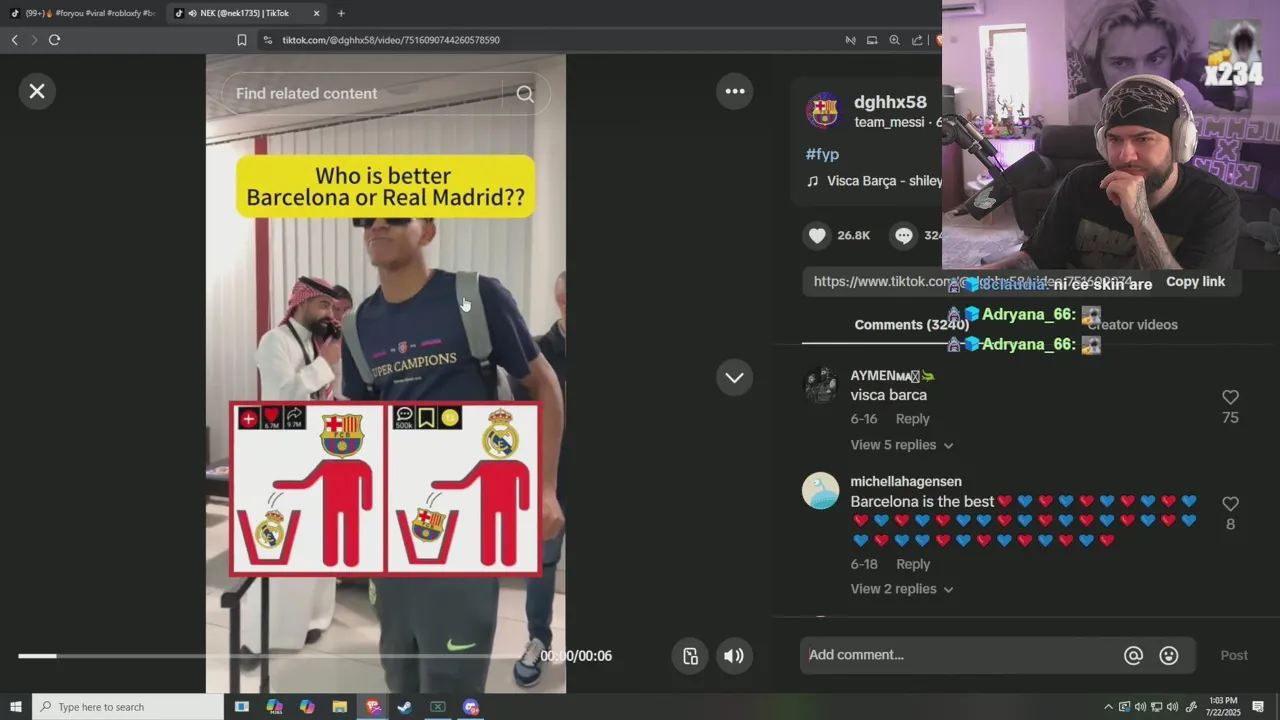
Task: Show hidden system tray icons
Action: pos(1108,707)
